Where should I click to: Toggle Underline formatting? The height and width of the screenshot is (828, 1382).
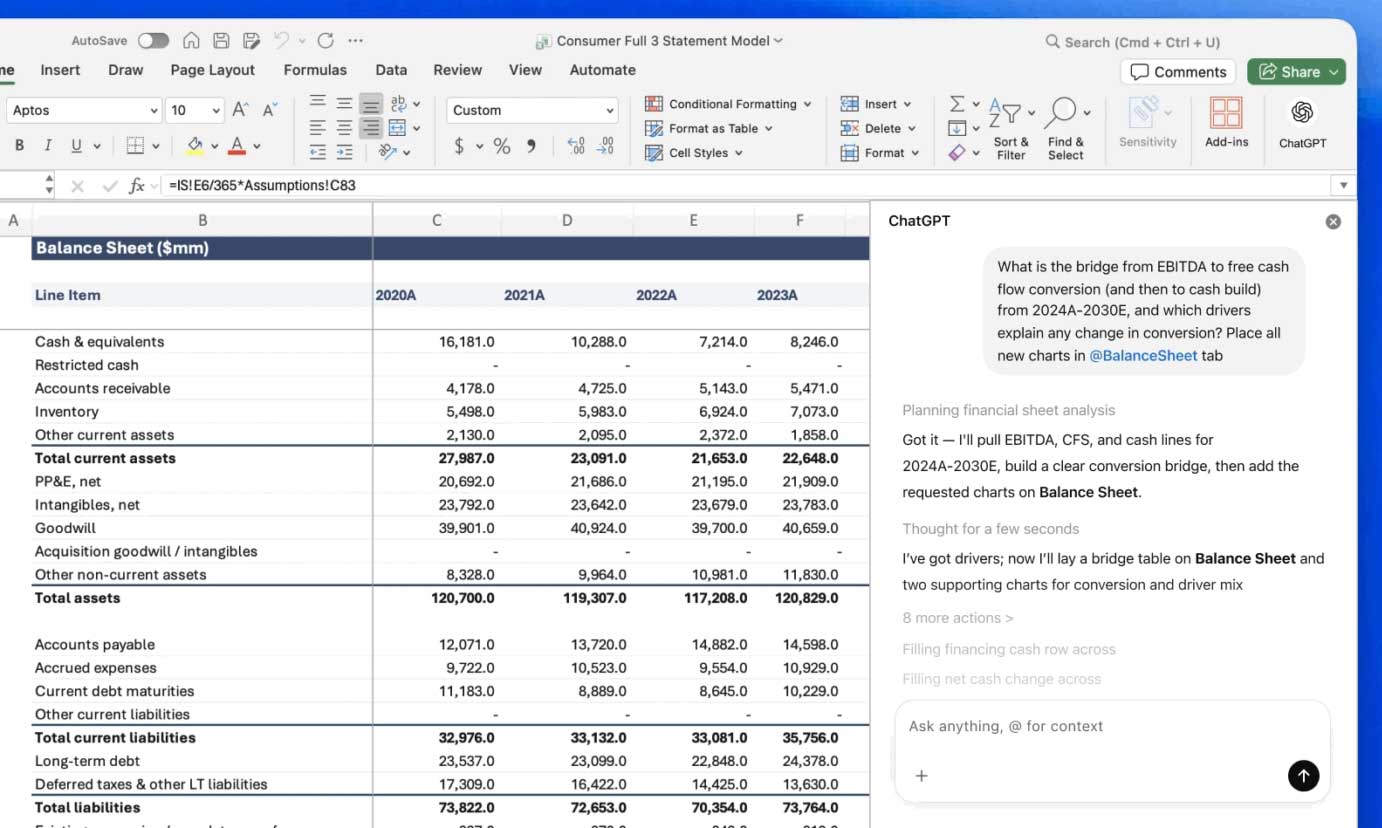(x=76, y=145)
